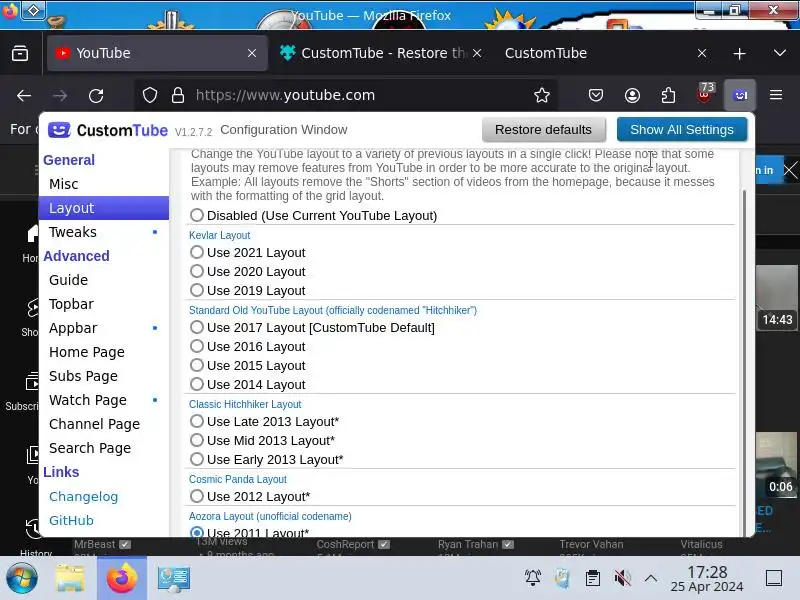
Task: Select the Use 2014 Layout radio button
Action: point(196,384)
